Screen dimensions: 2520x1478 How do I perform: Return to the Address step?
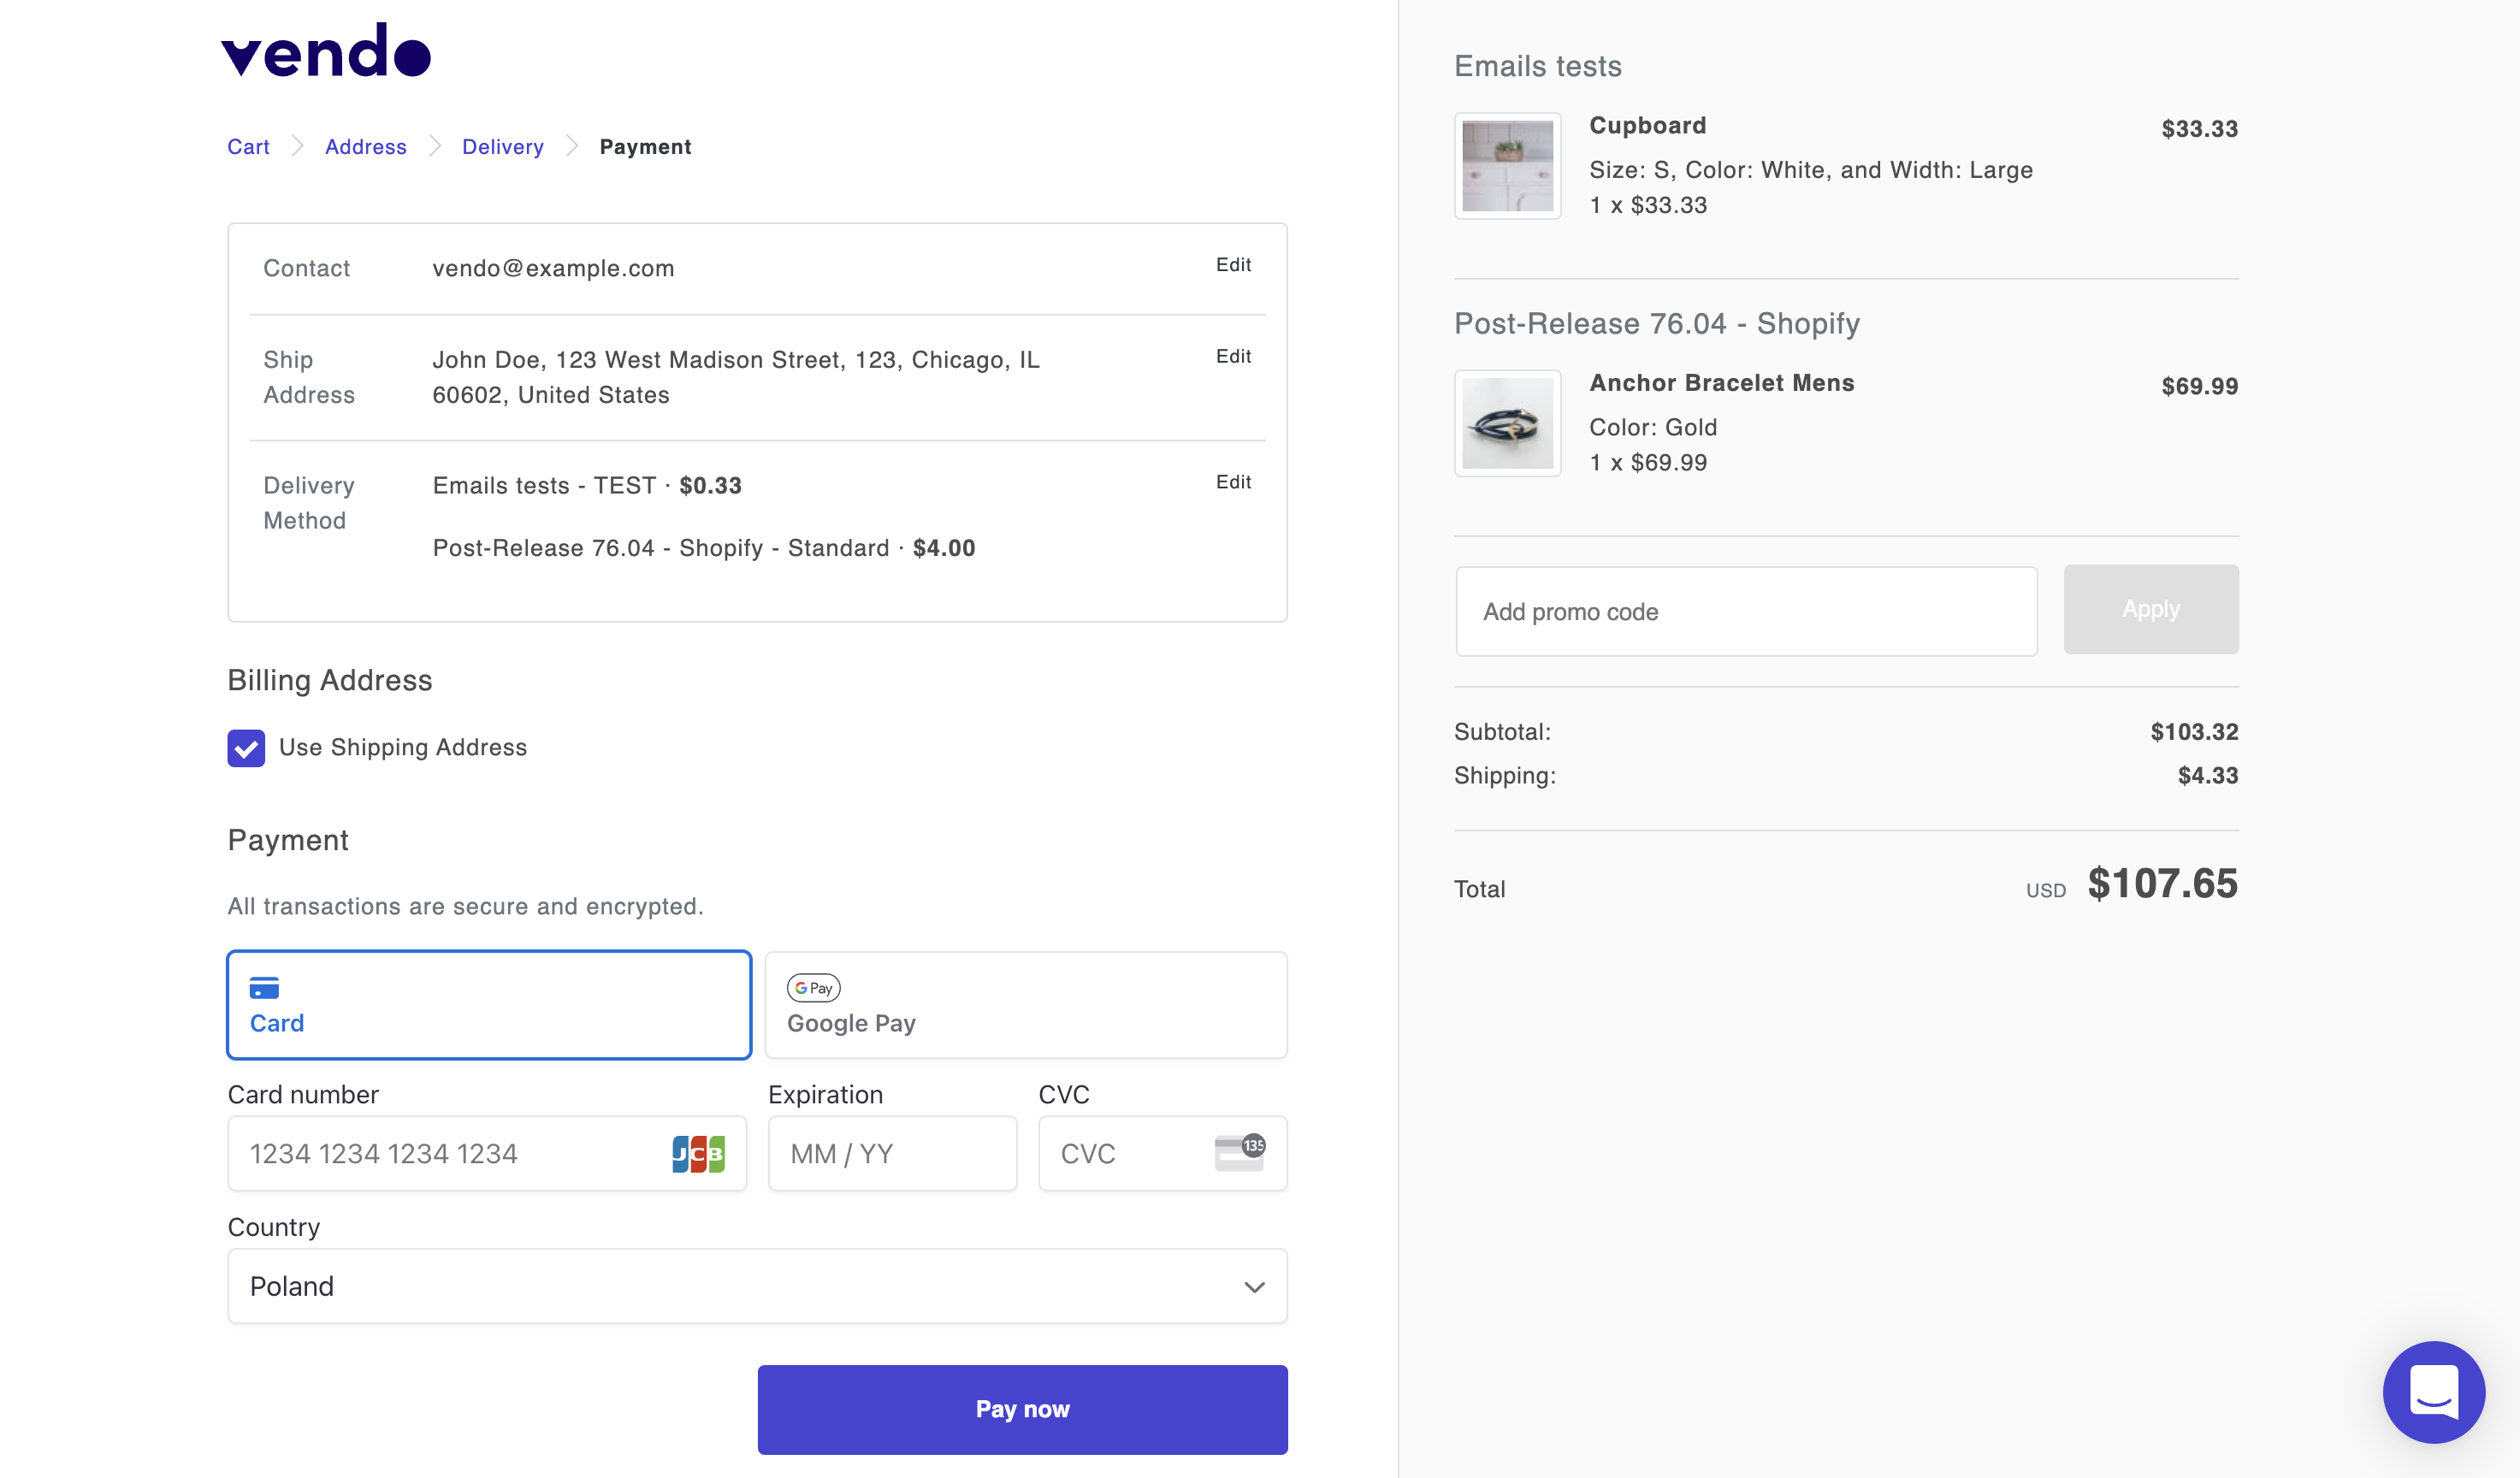[x=365, y=147]
